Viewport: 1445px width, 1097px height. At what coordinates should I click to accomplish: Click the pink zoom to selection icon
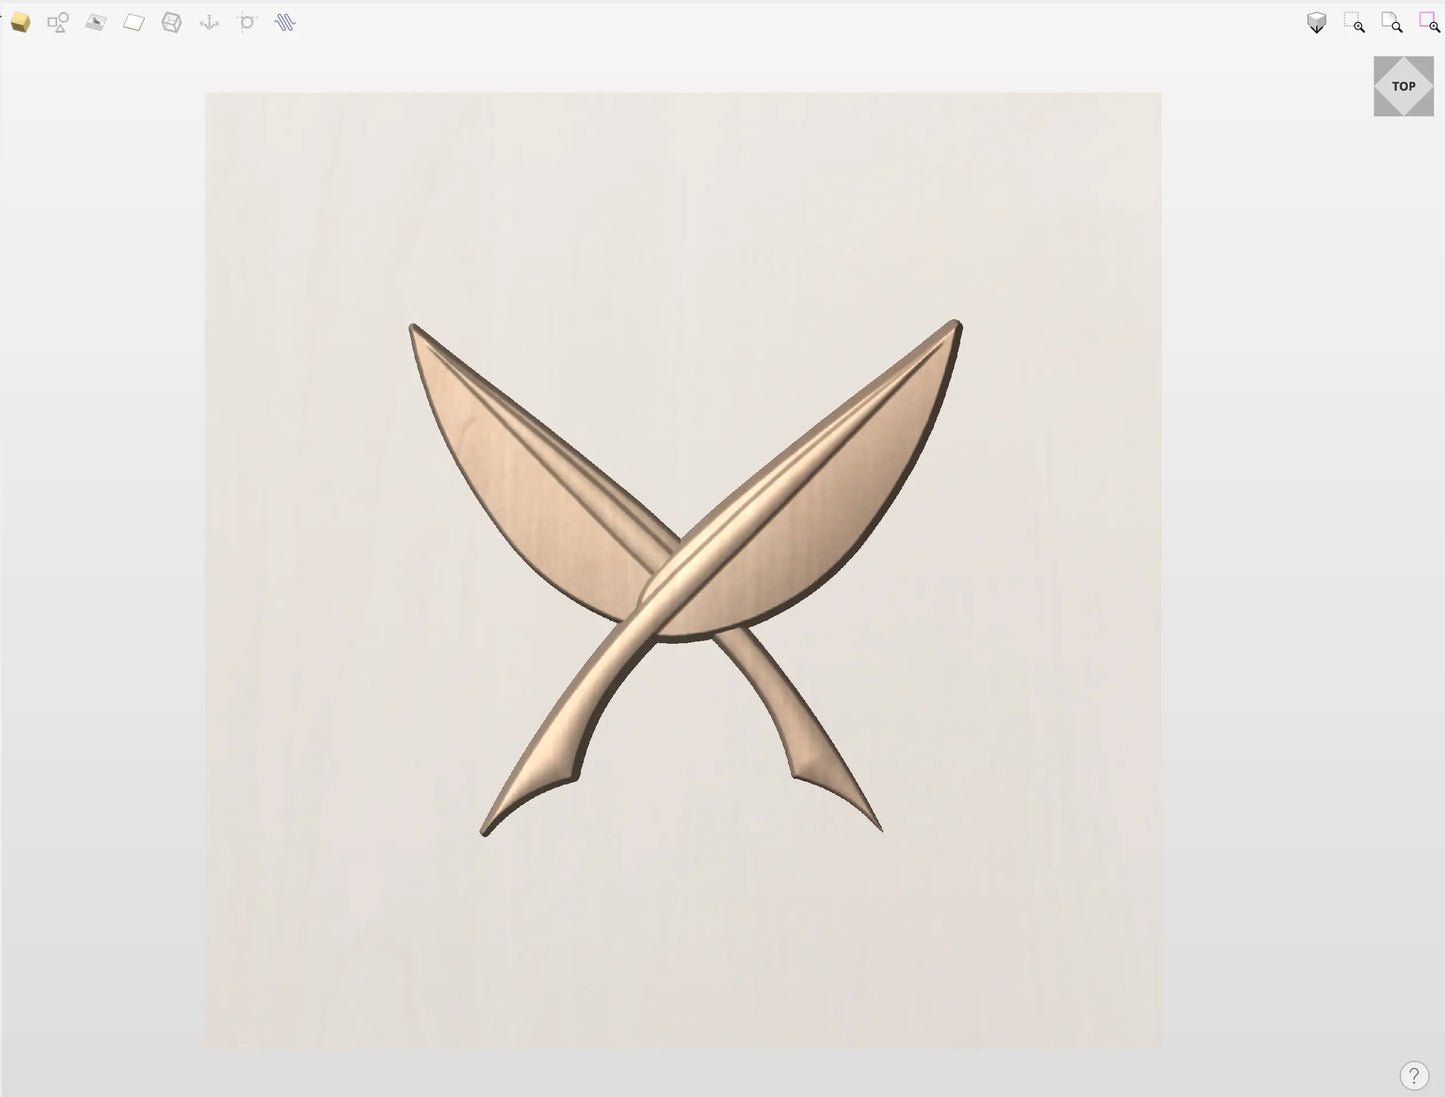pos(1429,23)
